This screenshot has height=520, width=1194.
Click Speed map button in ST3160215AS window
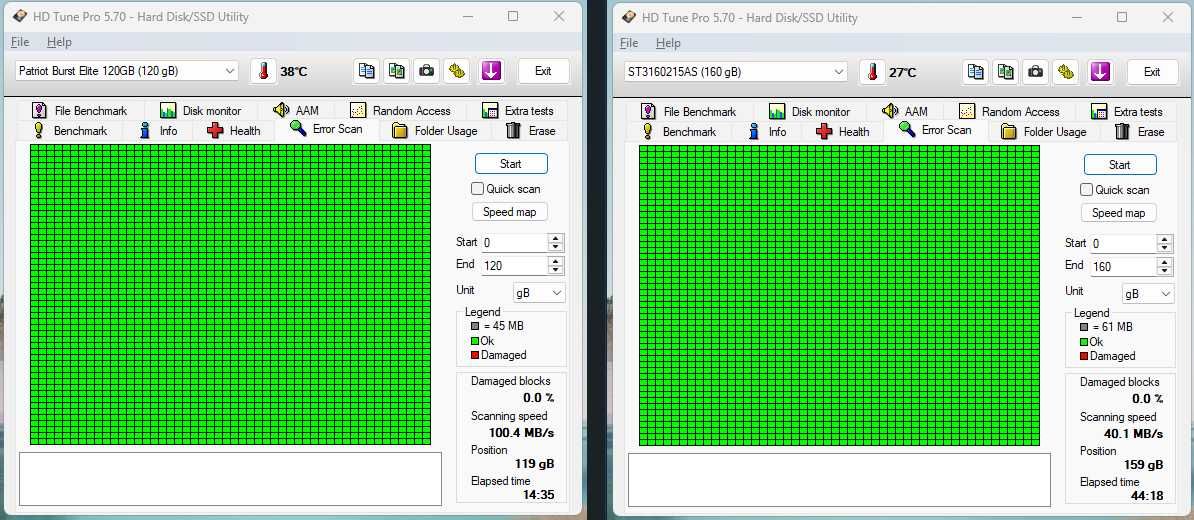[x=1119, y=212]
